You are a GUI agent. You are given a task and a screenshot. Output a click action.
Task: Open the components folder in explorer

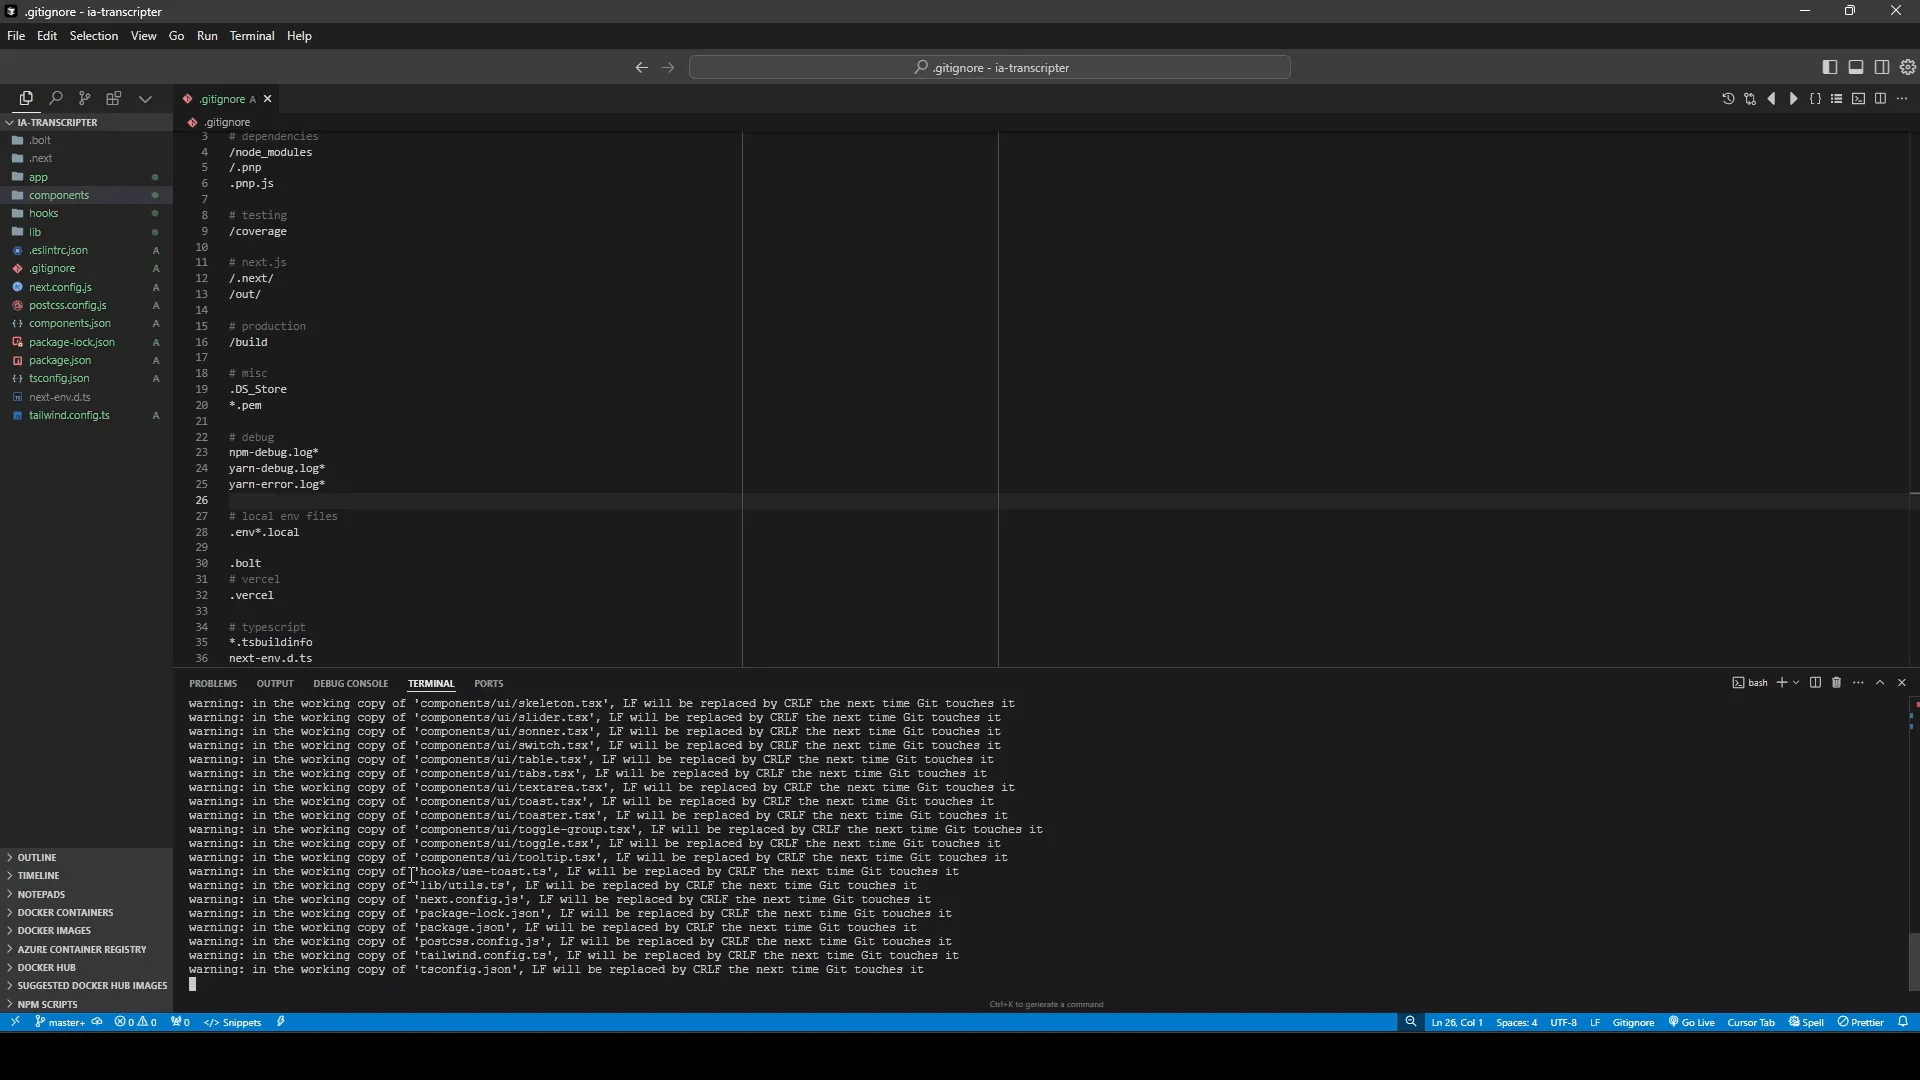tap(86, 196)
